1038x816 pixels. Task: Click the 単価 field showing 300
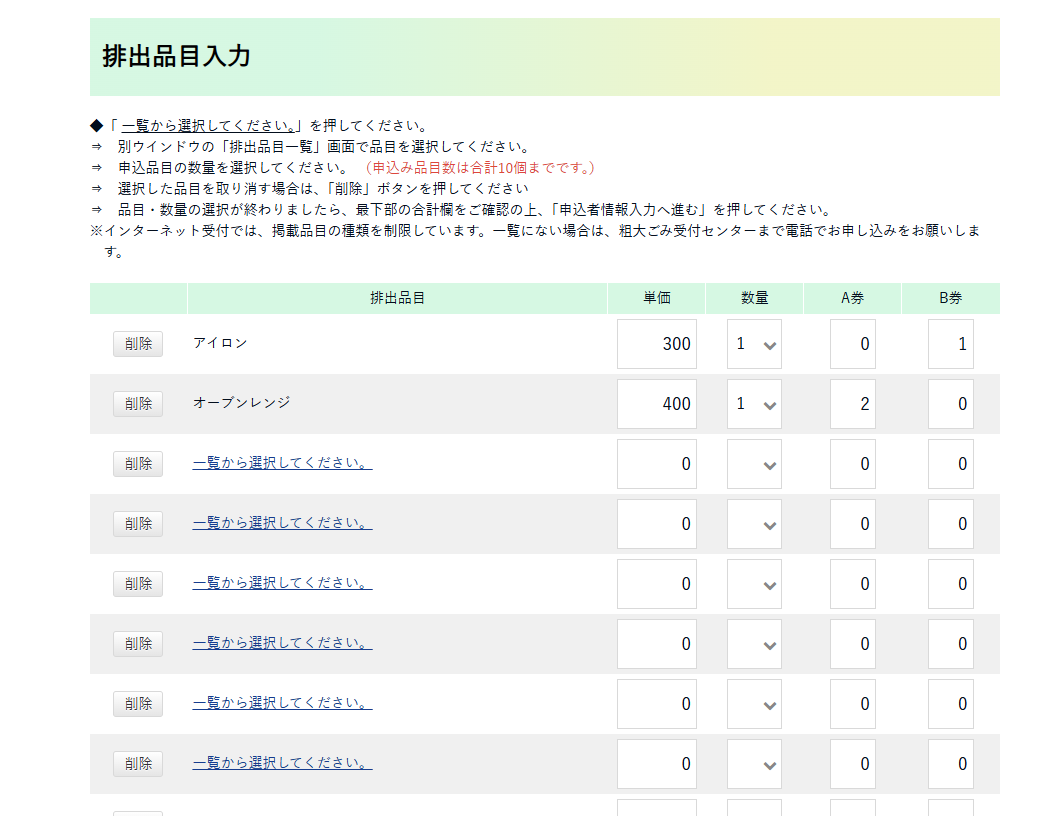[656, 344]
